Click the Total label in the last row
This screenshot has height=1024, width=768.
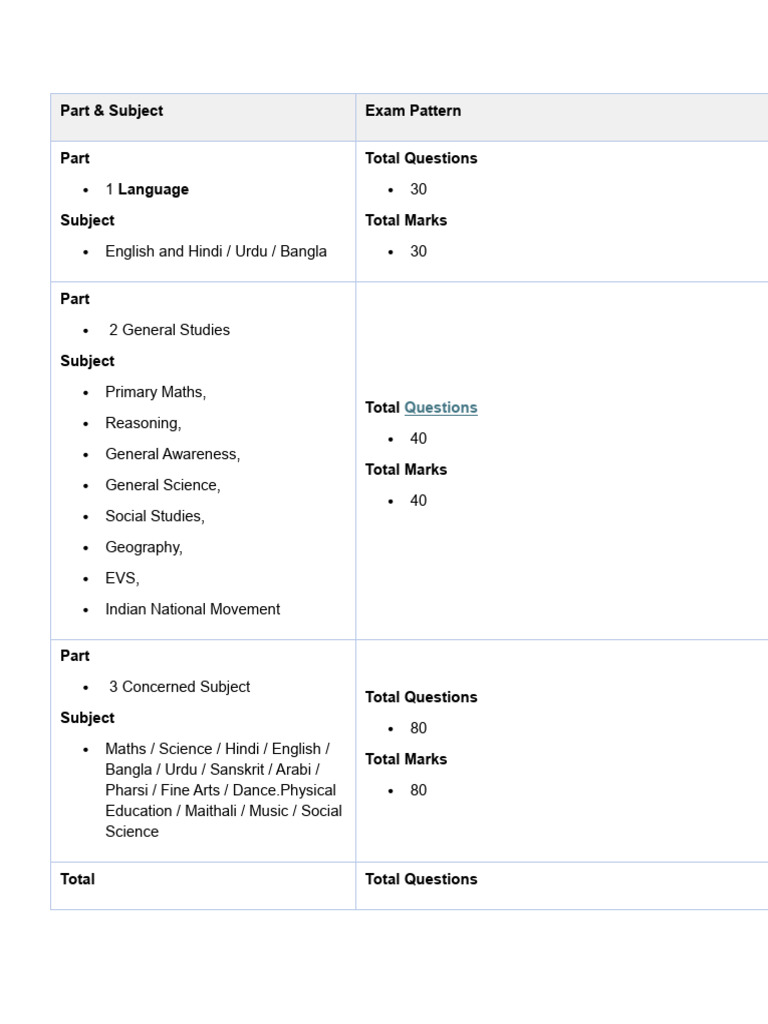pyautogui.click(x=78, y=879)
